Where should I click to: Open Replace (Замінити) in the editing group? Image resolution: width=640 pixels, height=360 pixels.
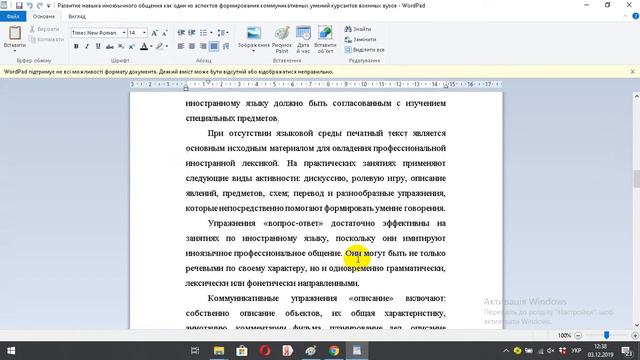[360, 40]
